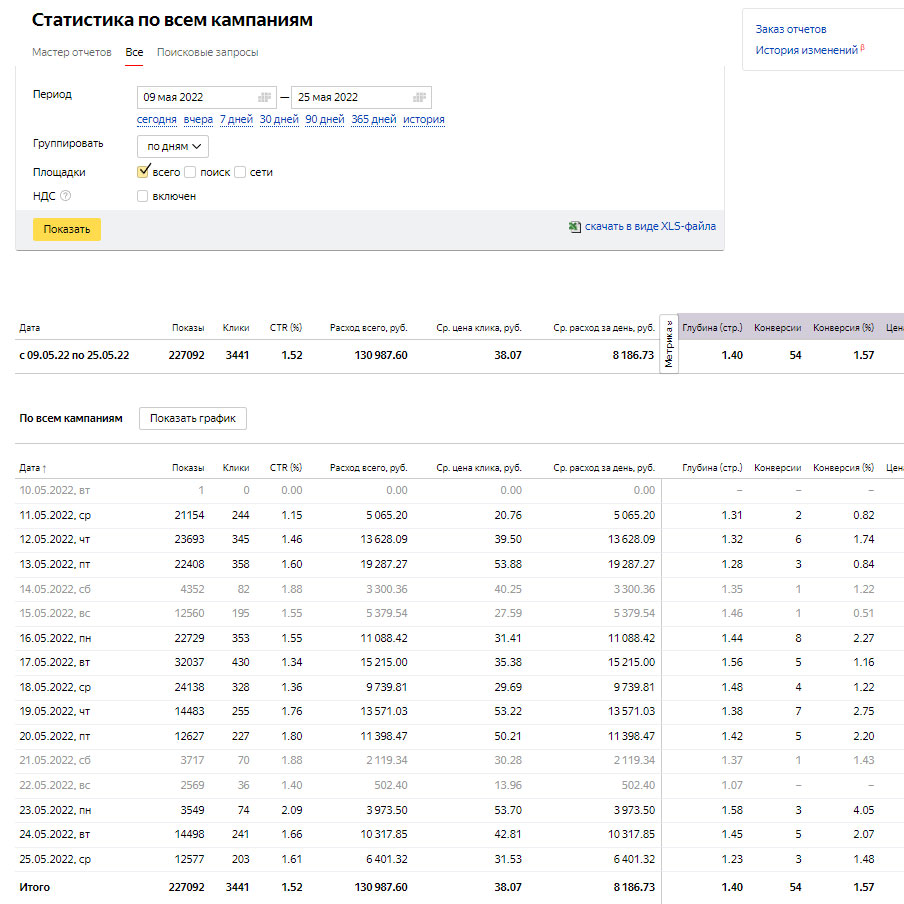Open the «по дням» grouping dropdown
Viewport: 904px width, 904px height.
pyautogui.click(x=173, y=146)
